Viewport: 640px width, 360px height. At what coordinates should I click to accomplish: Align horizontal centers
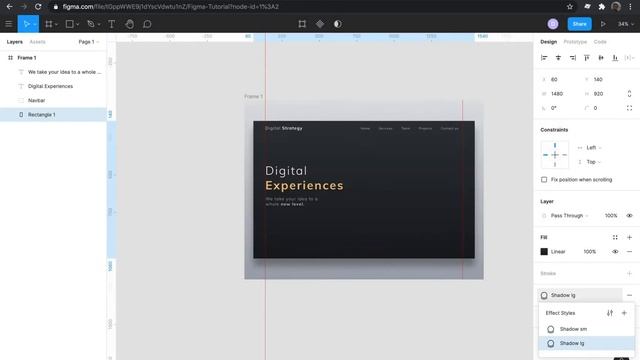click(x=558, y=58)
